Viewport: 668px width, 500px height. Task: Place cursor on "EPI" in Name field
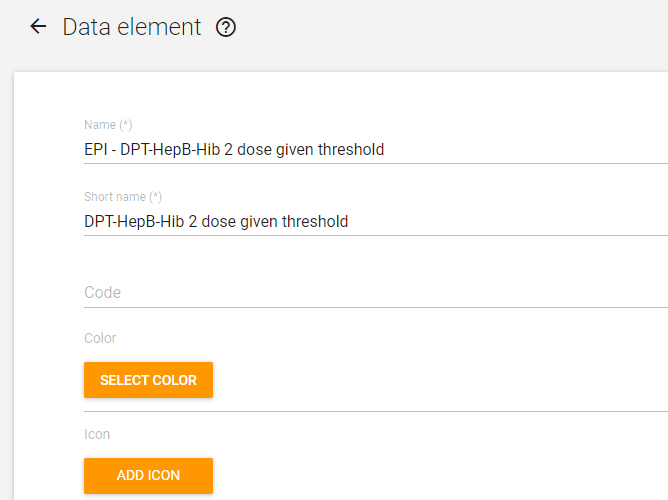pyautogui.click(x=95, y=149)
